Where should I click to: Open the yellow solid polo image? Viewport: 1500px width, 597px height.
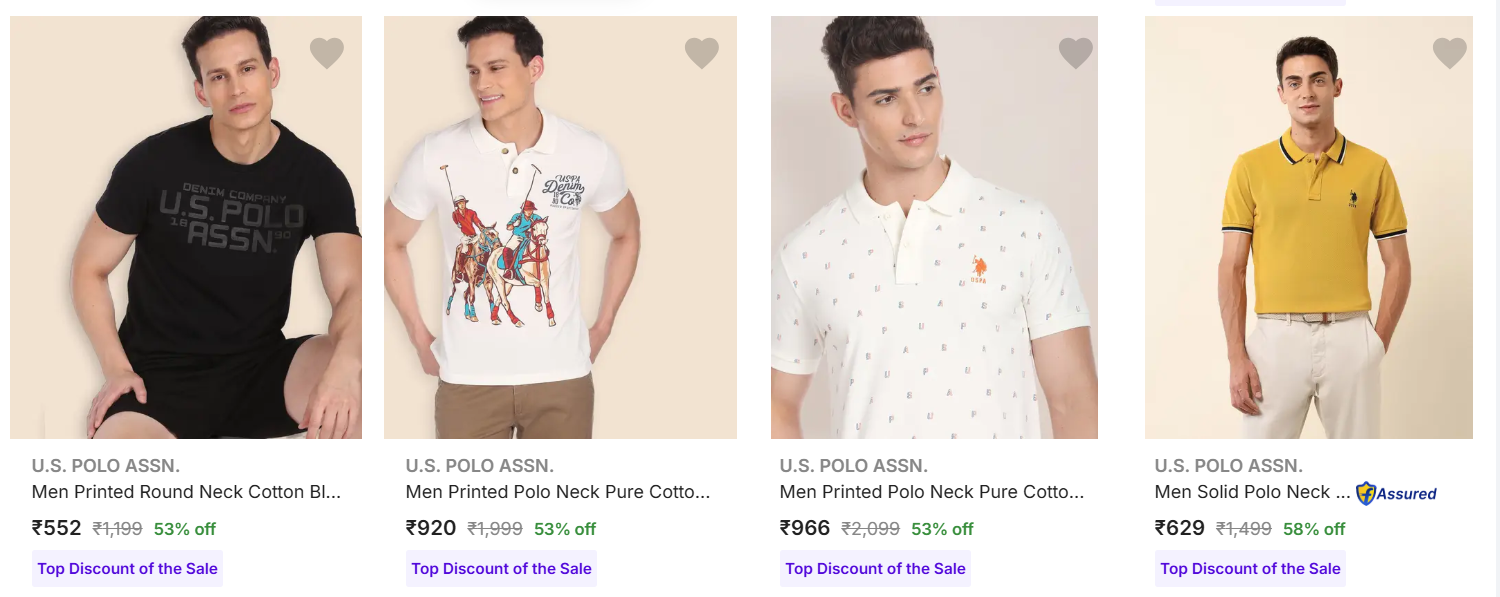pyautogui.click(x=1308, y=228)
